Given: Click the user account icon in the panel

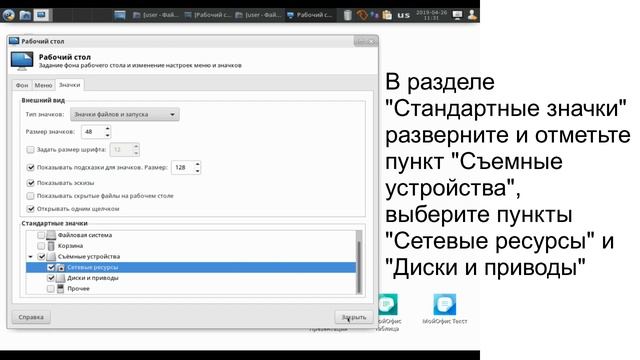Looking at the screenshot, I should coord(472,15).
